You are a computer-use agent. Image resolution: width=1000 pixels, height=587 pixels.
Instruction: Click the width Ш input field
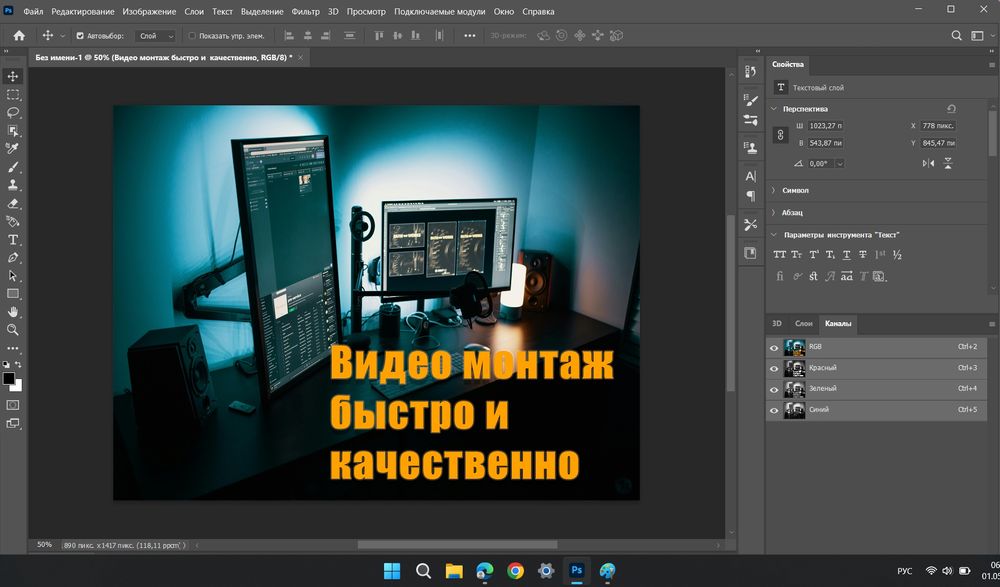pyautogui.click(x=826, y=126)
